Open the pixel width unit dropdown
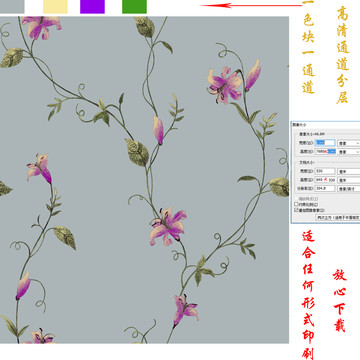This screenshot has width=360, height=360. click(349, 143)
